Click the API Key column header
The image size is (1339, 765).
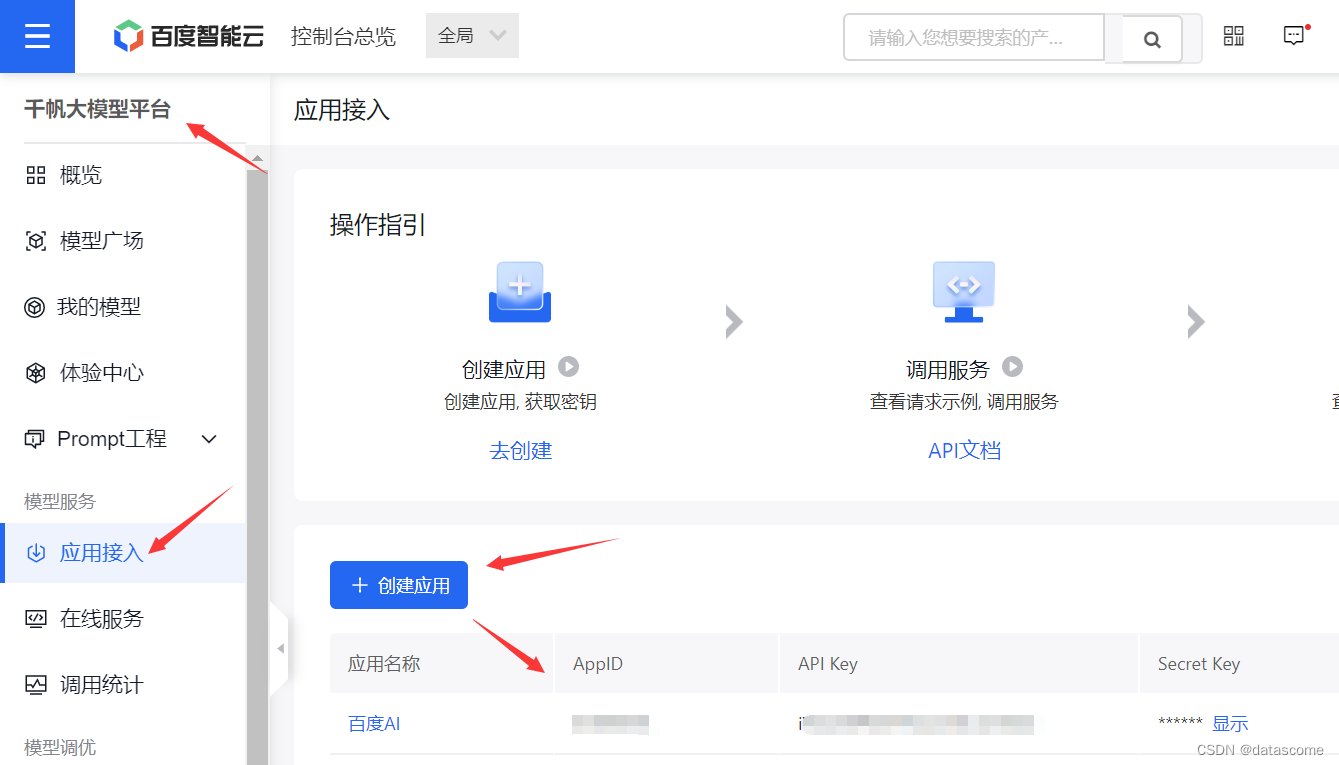click(828, 664)
